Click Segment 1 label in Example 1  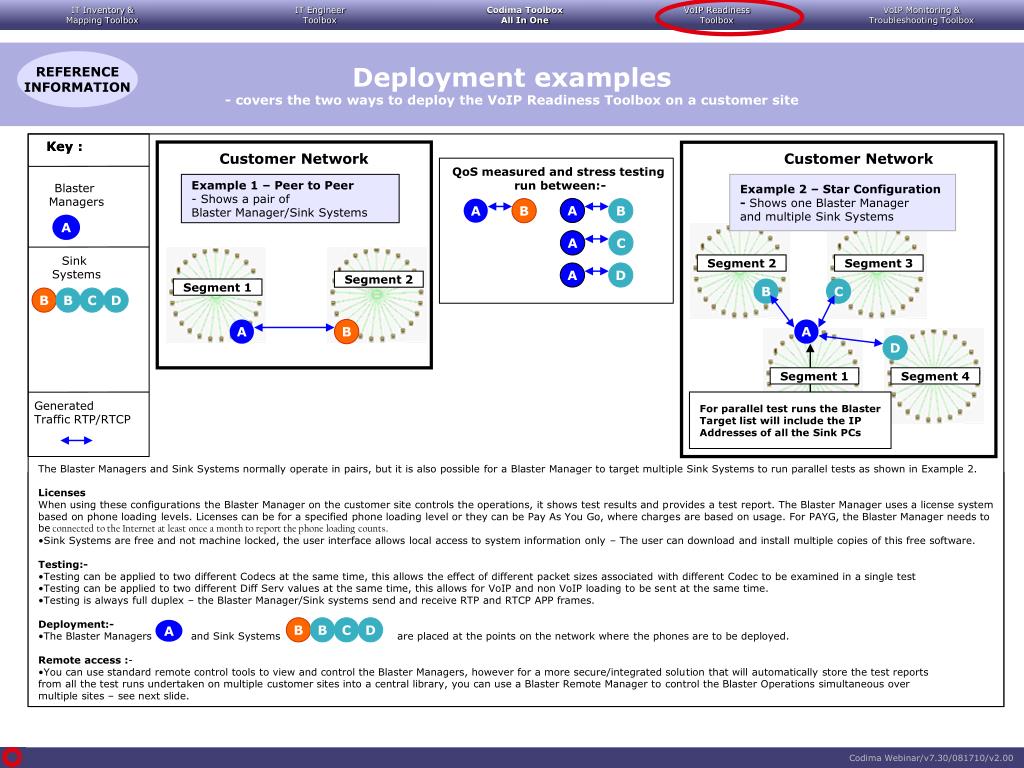[x=217, y=287]
